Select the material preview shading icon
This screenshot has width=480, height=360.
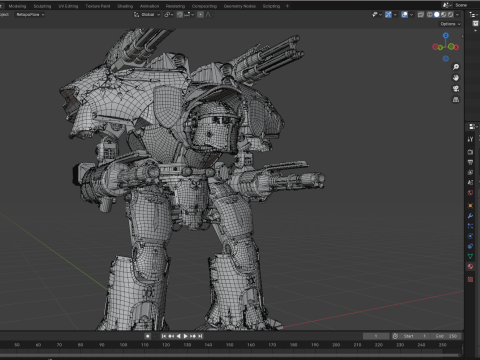(x=444, y=15)
